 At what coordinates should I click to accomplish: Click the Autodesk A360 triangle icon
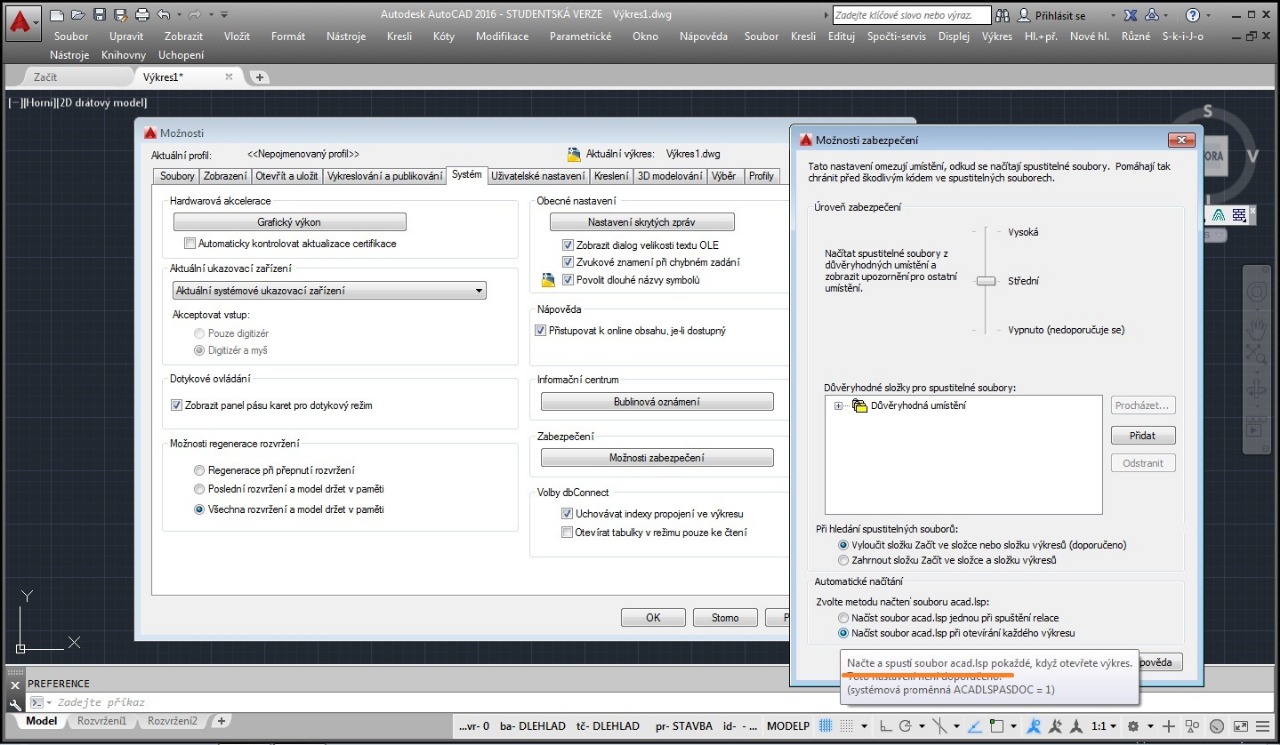(x=1152, y=15)
